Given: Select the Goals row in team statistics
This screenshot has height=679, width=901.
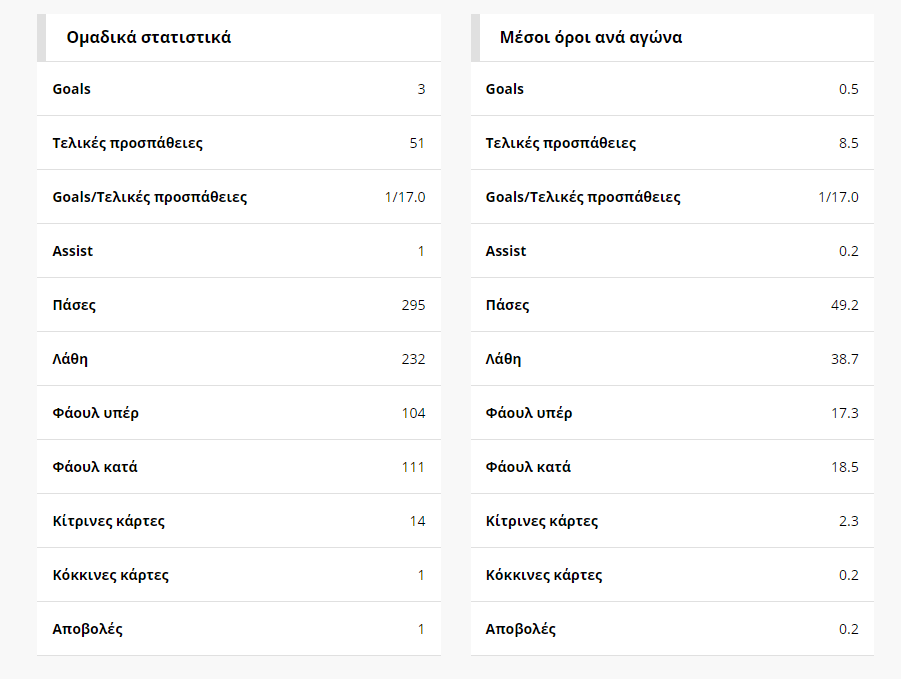Looking at the screenshot, I should (x=239, y=89).
